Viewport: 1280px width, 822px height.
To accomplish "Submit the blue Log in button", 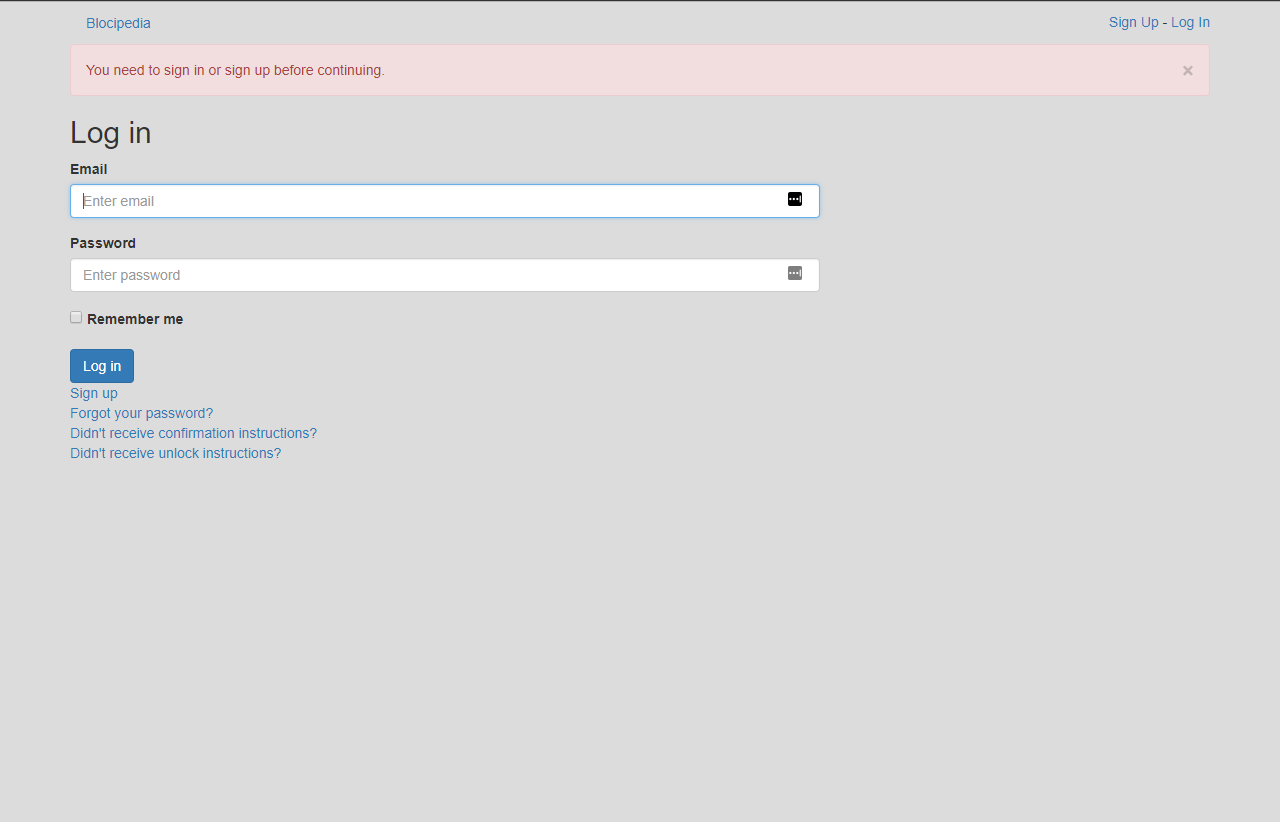I will (102, 366).
